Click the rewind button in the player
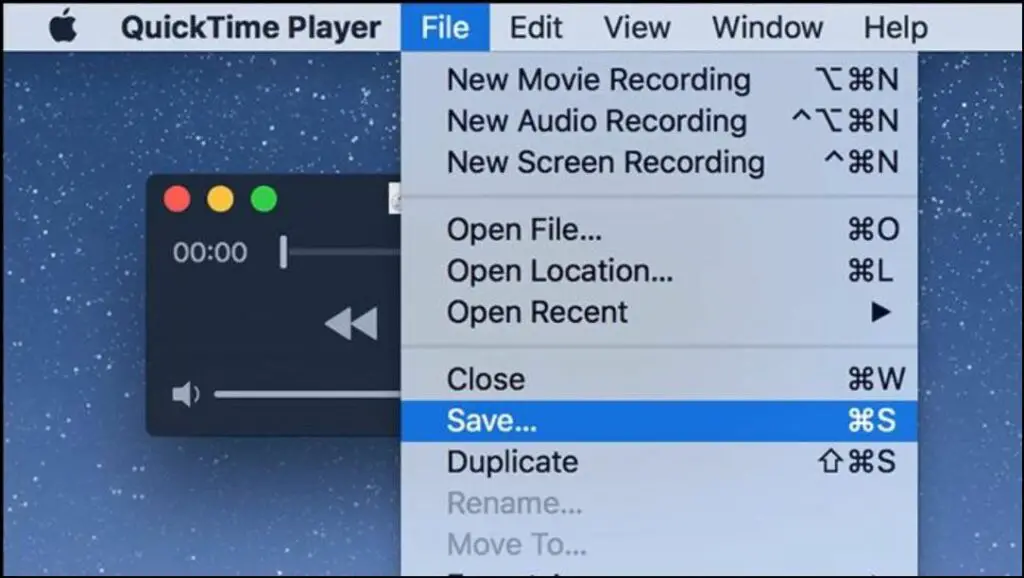Image resolution: width=1024 pixels, height=578 pixels. 351,323
